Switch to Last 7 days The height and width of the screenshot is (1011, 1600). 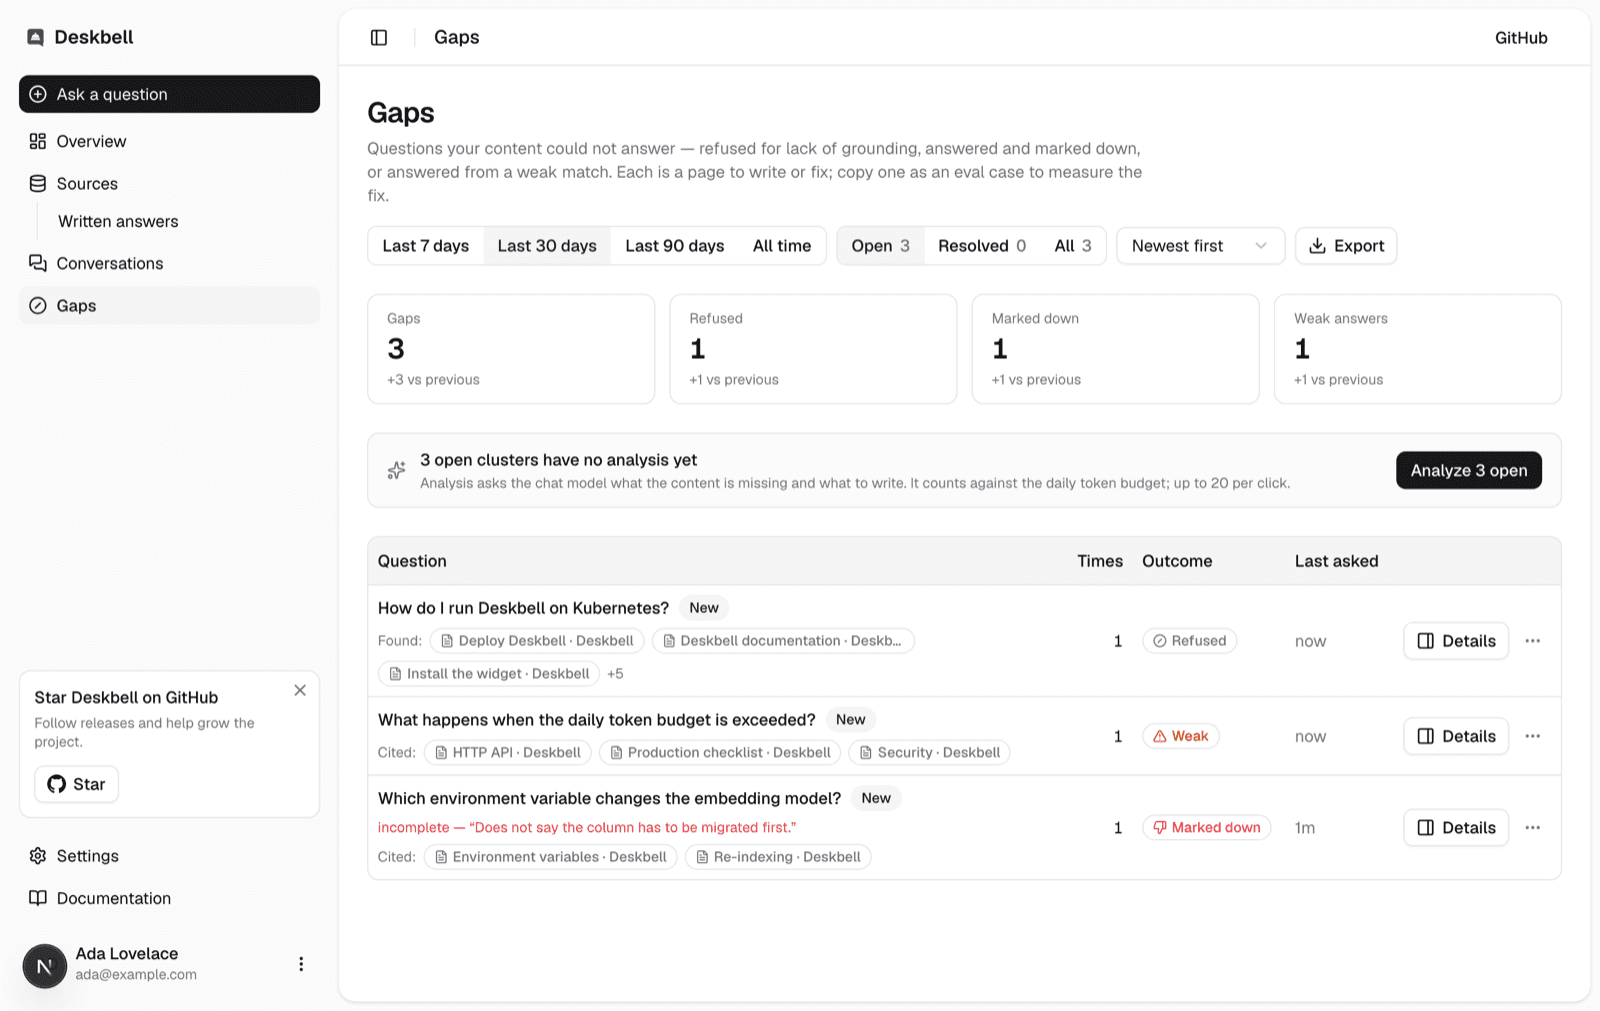pyautogui.click(x=426, y=246)
